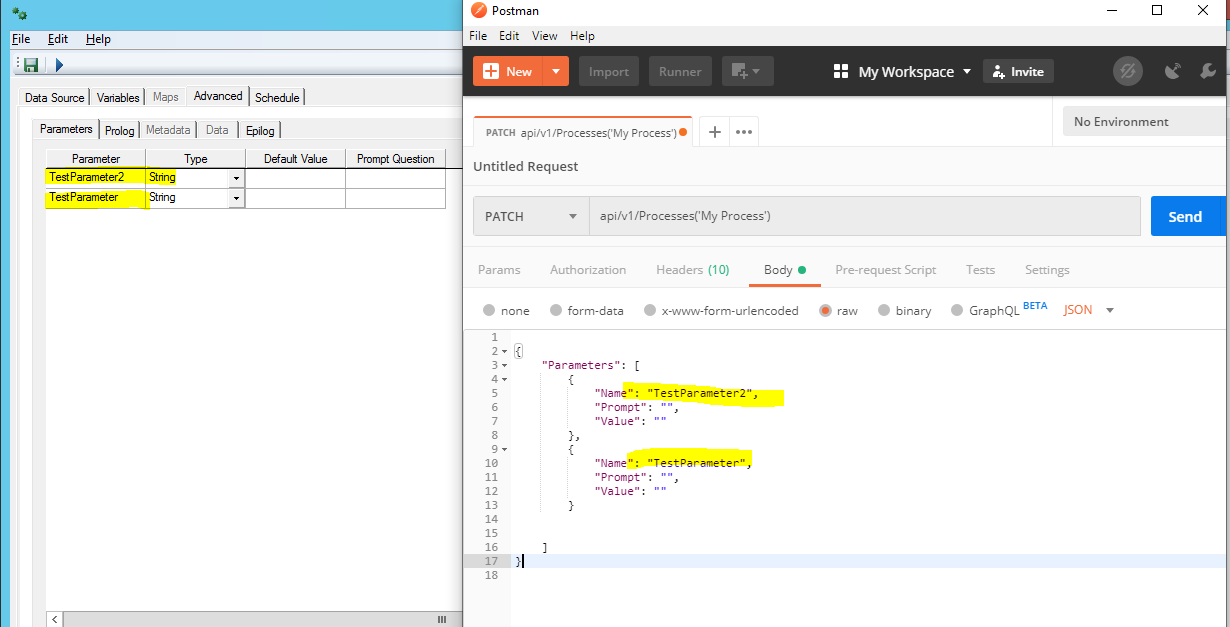Image resolution: width=1230 pixels, height=627 pixels.
Task: Open Postman's Help menu
Action: (x=582, y=36)
